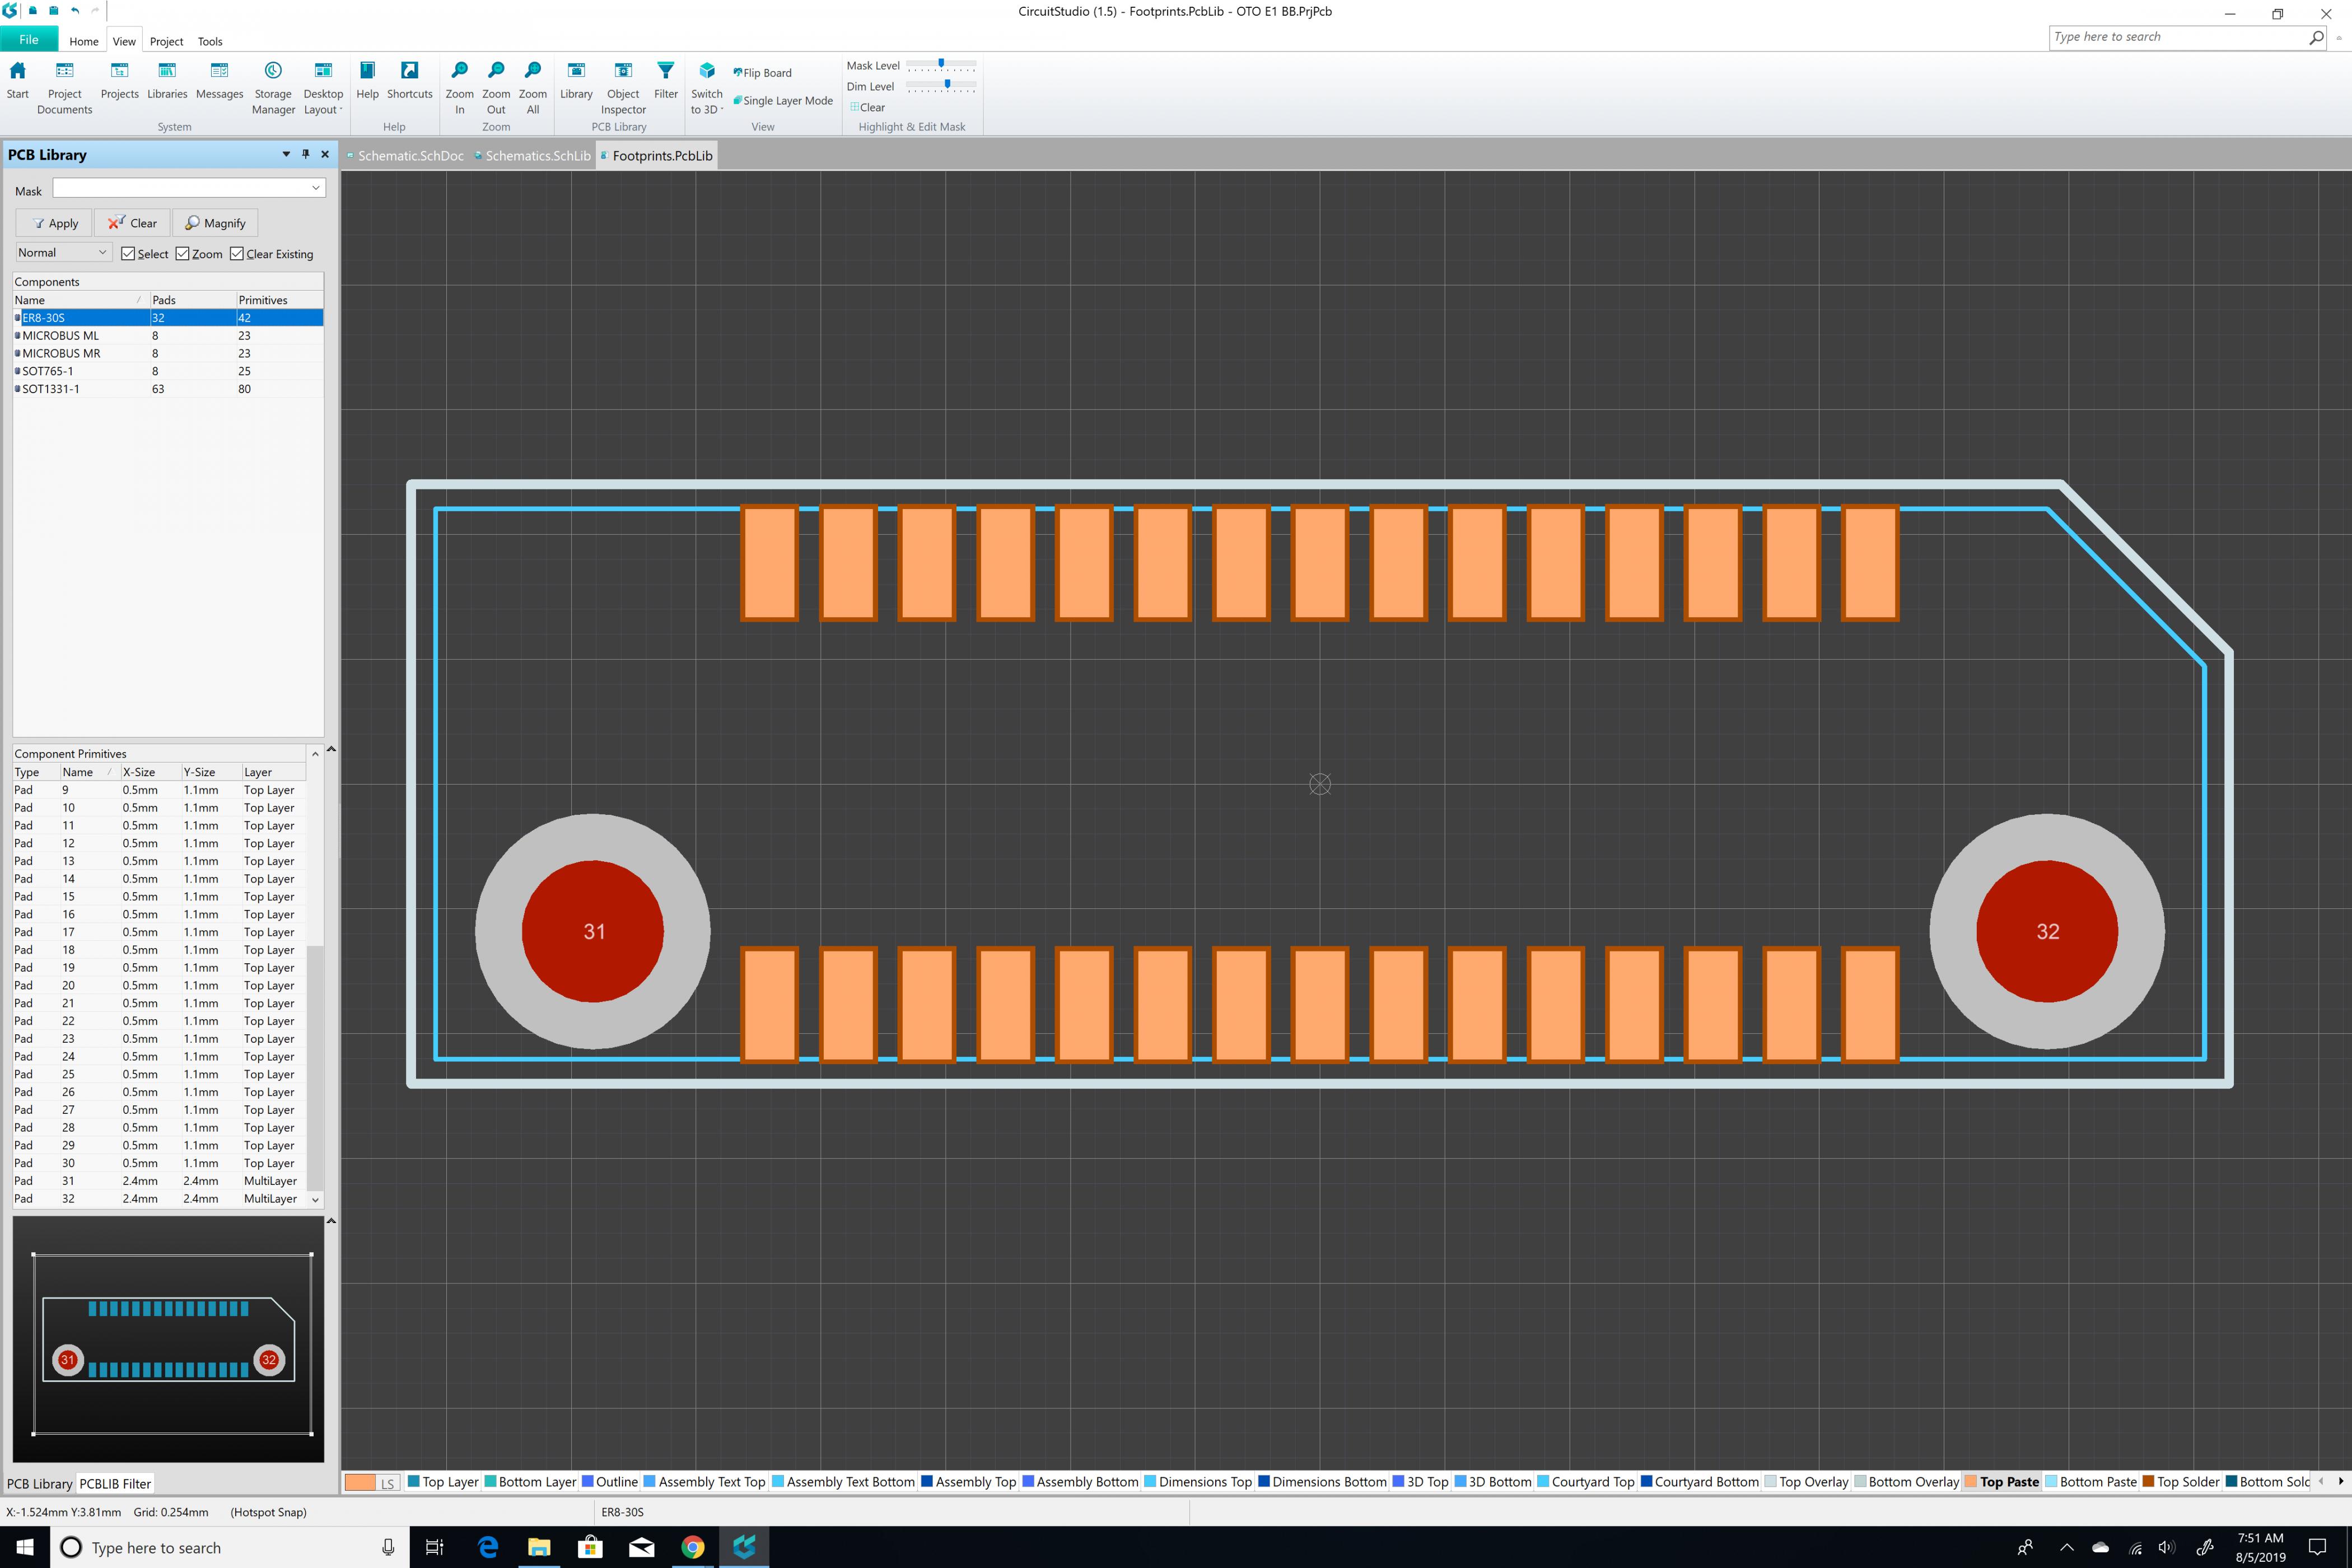Select the Top Solder layer

[2181, 1482]
